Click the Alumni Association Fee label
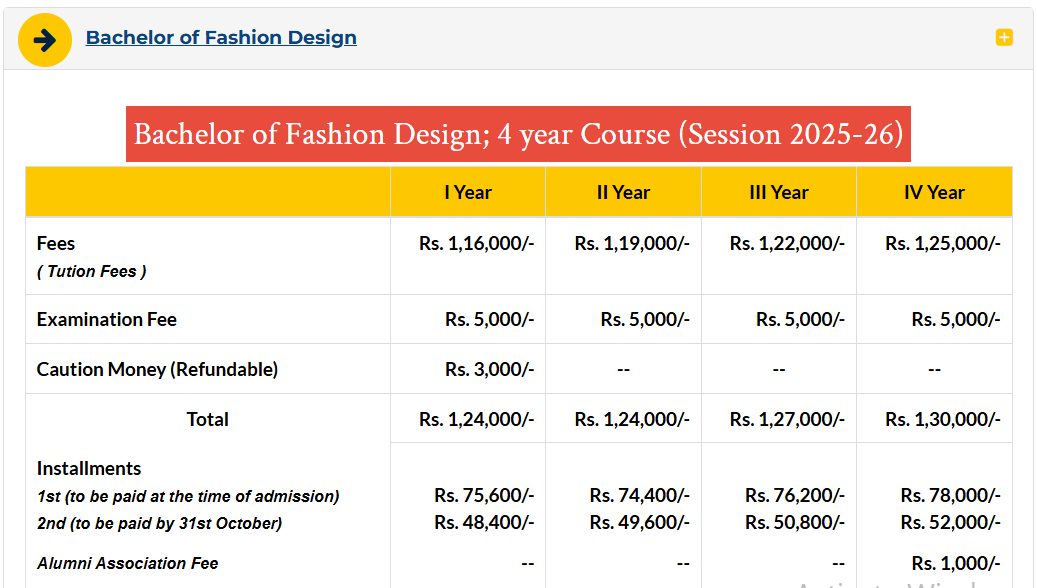 tap(127, 562)
